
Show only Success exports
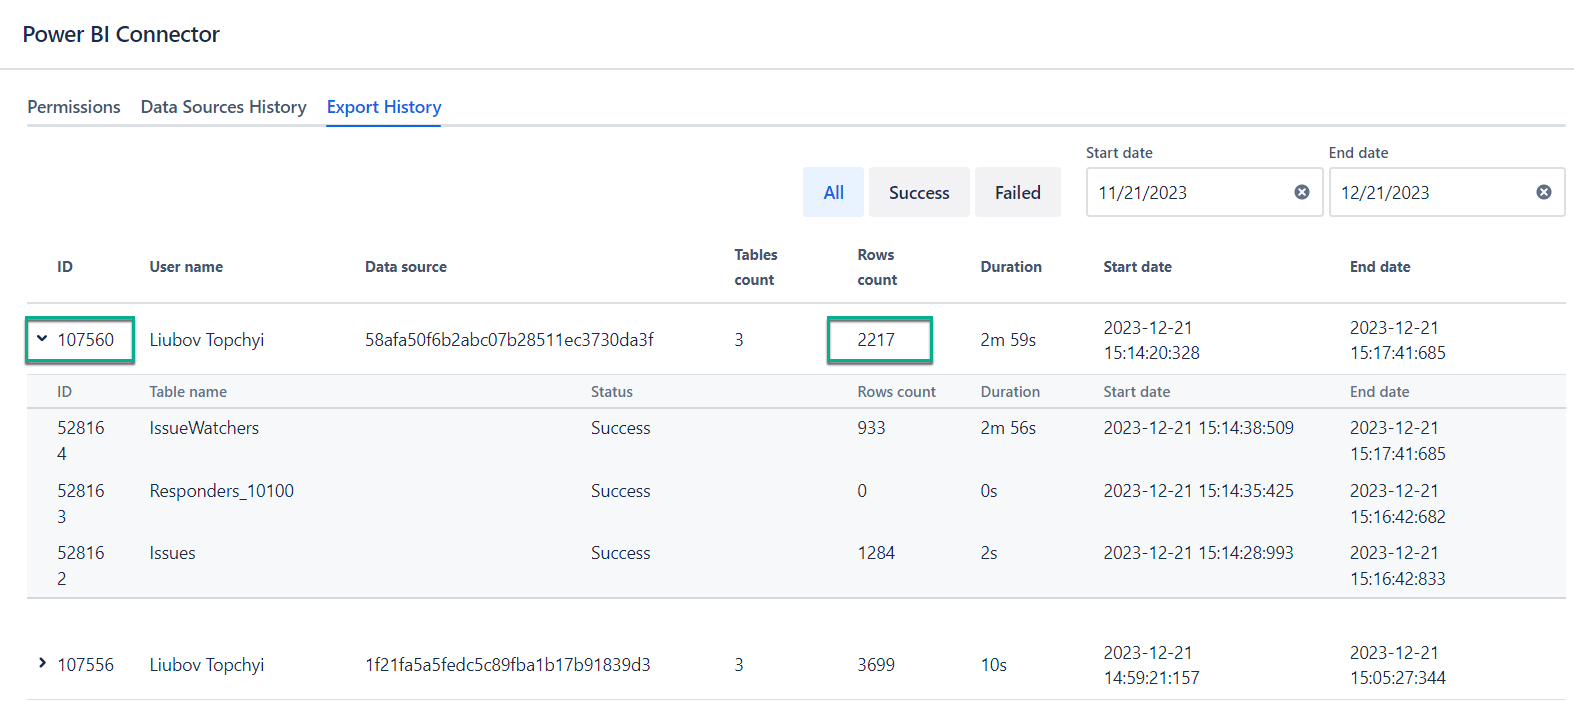tap(918, 192)
